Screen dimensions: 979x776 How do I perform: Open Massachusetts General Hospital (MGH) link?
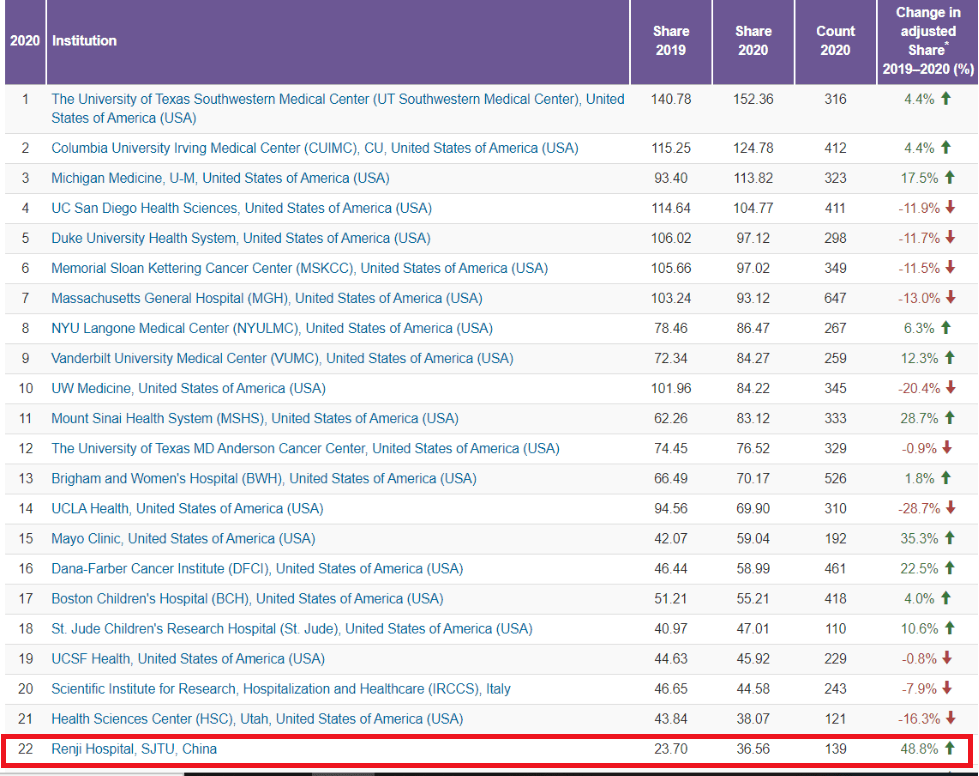(266, 298)
